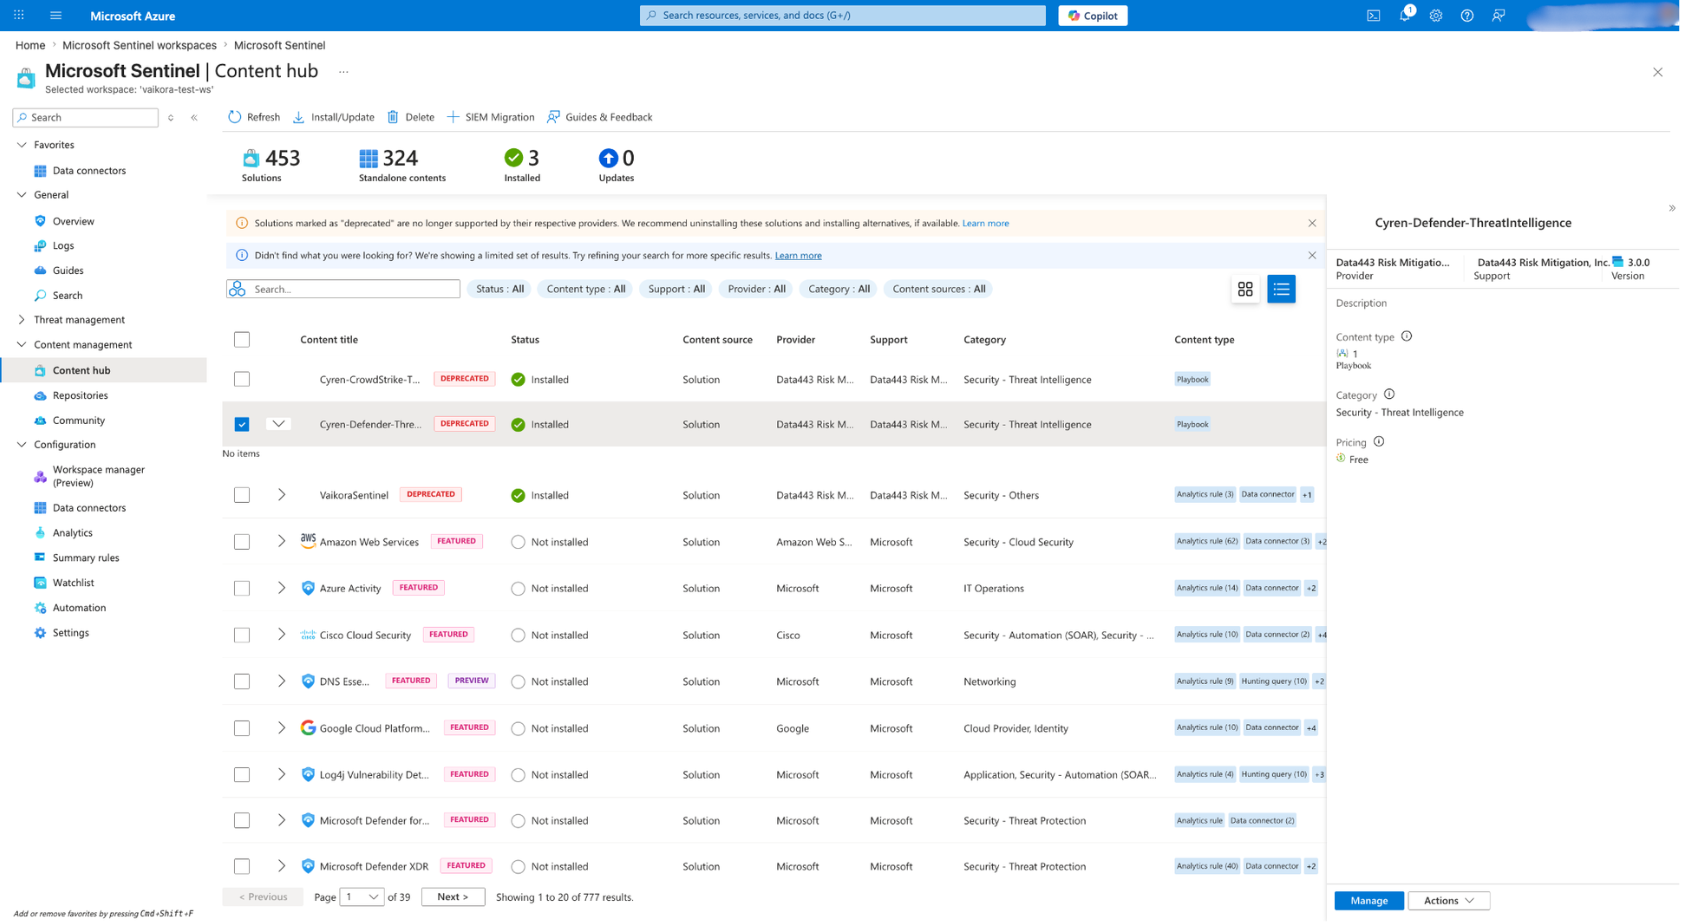Click the content hub search field

point(343,289)
